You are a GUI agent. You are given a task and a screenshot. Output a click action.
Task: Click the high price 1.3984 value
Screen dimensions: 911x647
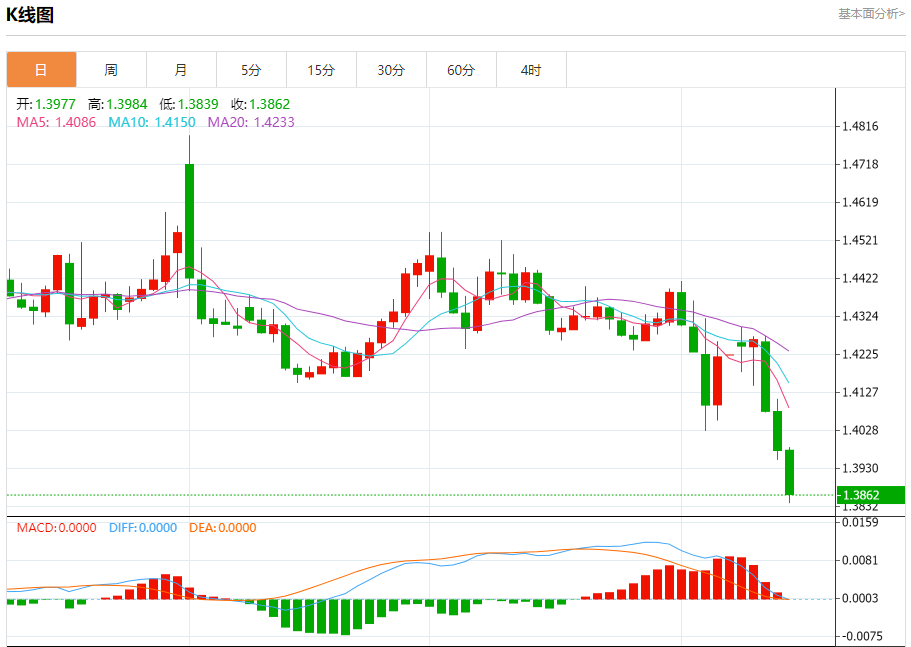click(127, 104)
